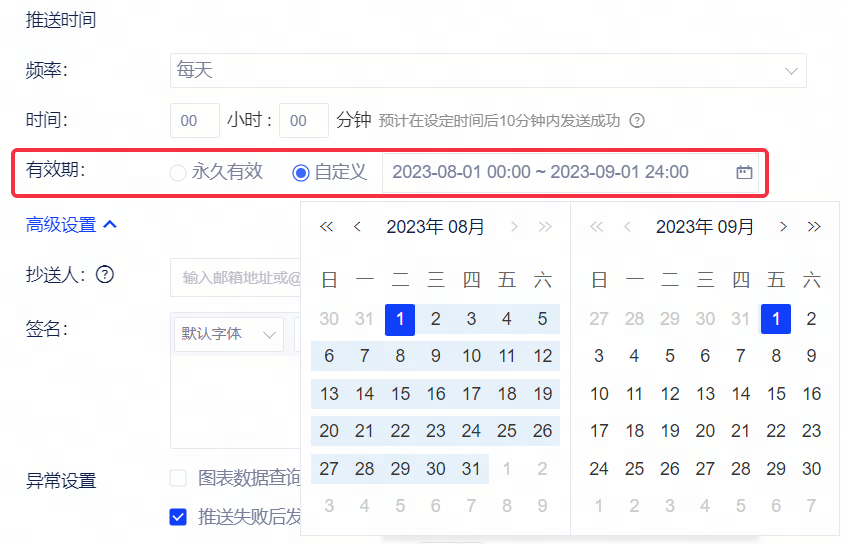Viewport: 843px width, 544px height.
Task: Select the 自定义 radio option
Action: click(x=301, y=172)
